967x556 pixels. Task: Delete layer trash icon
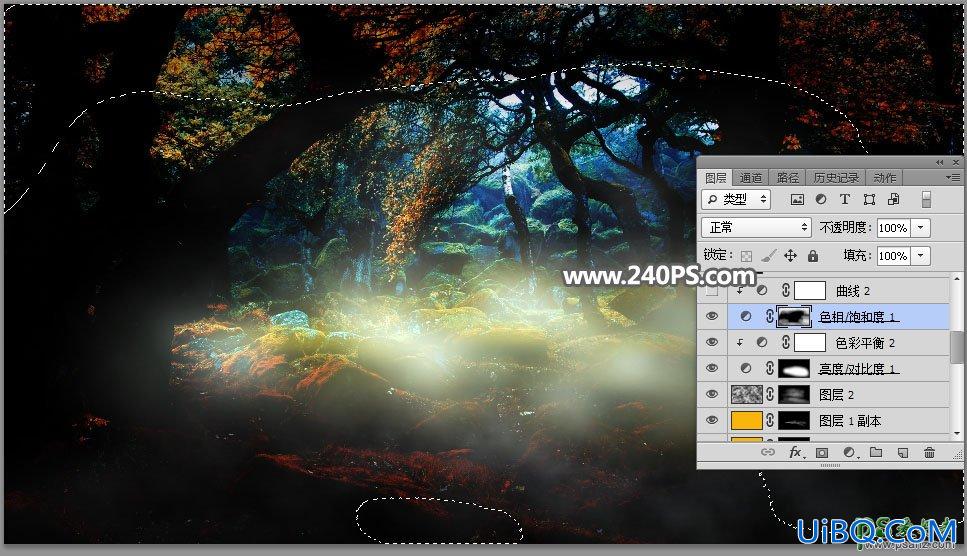click(x=929, y=452)
